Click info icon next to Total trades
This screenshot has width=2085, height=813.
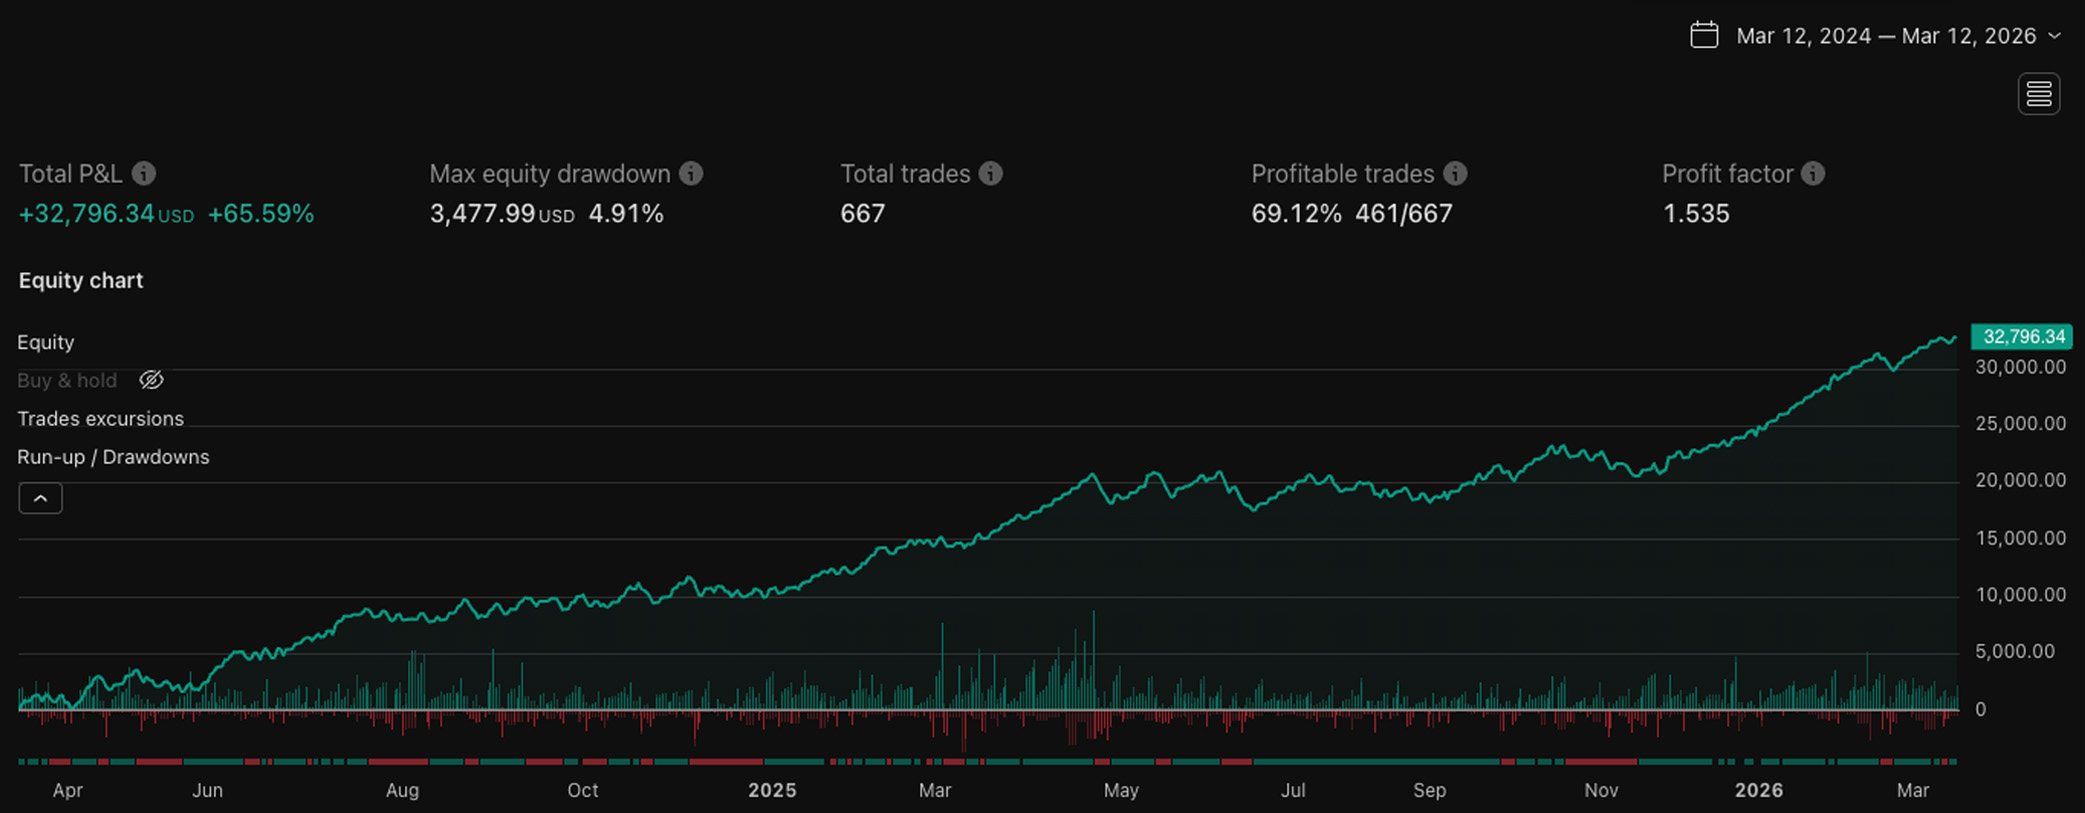990,174
